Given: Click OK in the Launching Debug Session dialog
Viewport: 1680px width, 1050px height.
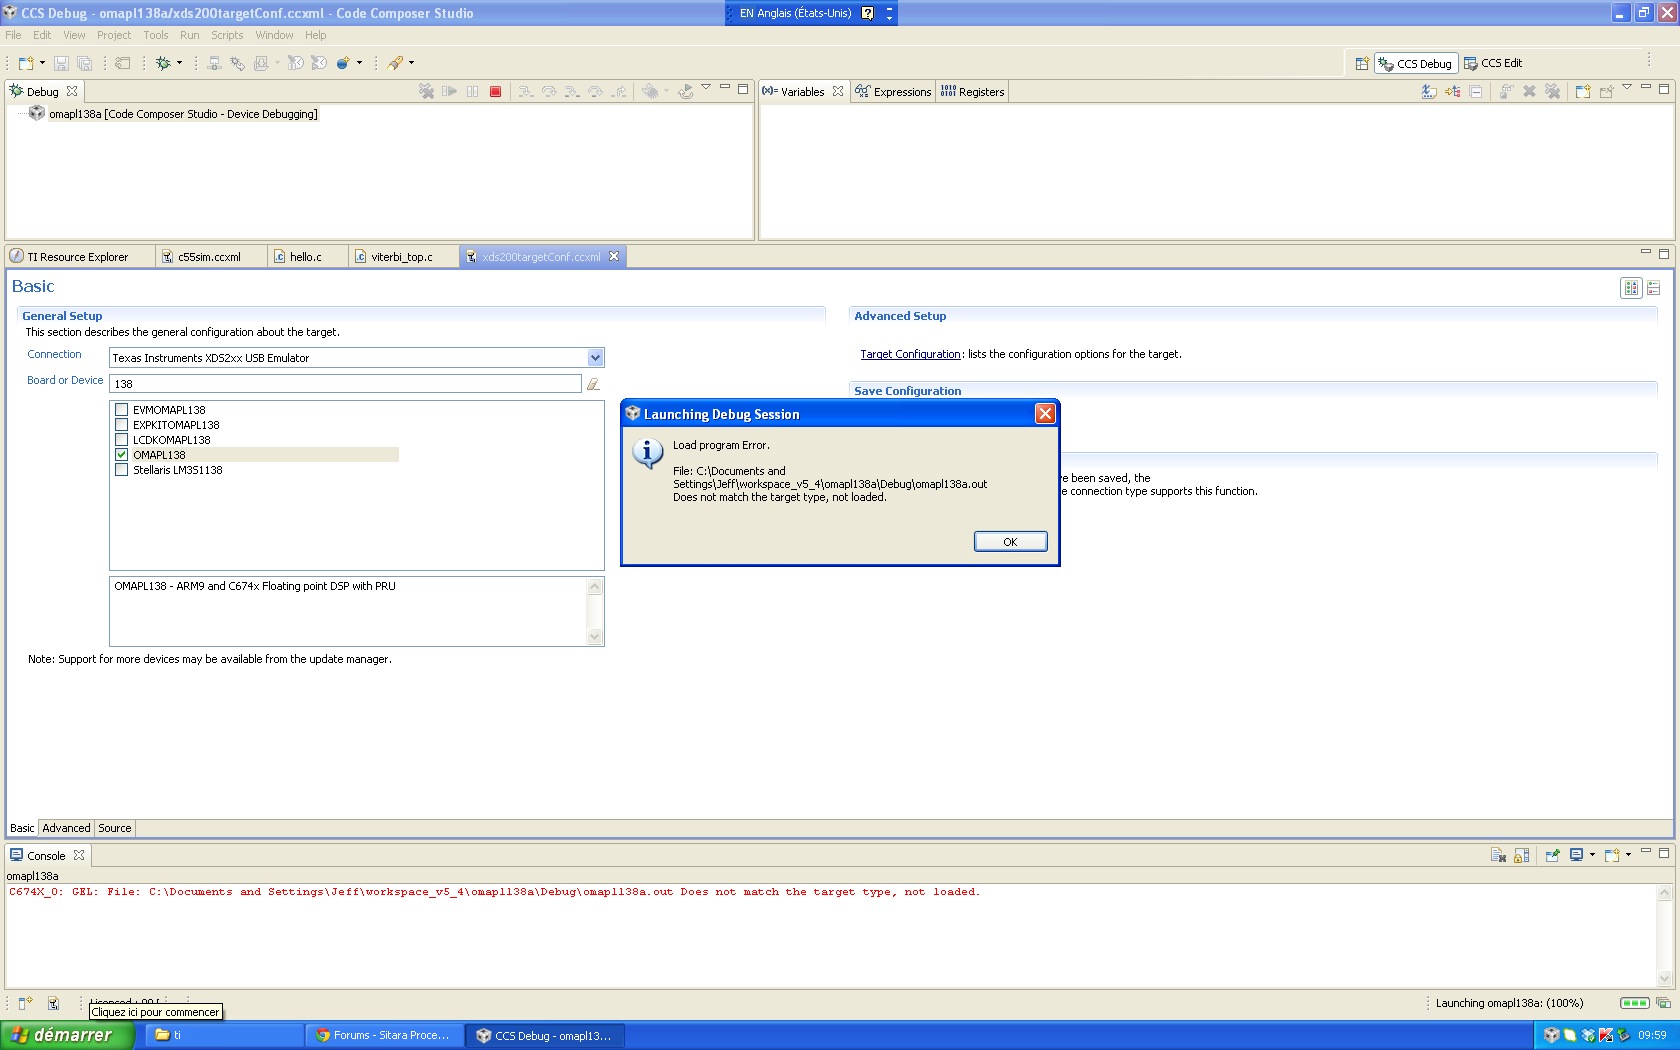Looking at the screenshot, I should 1010,541.
